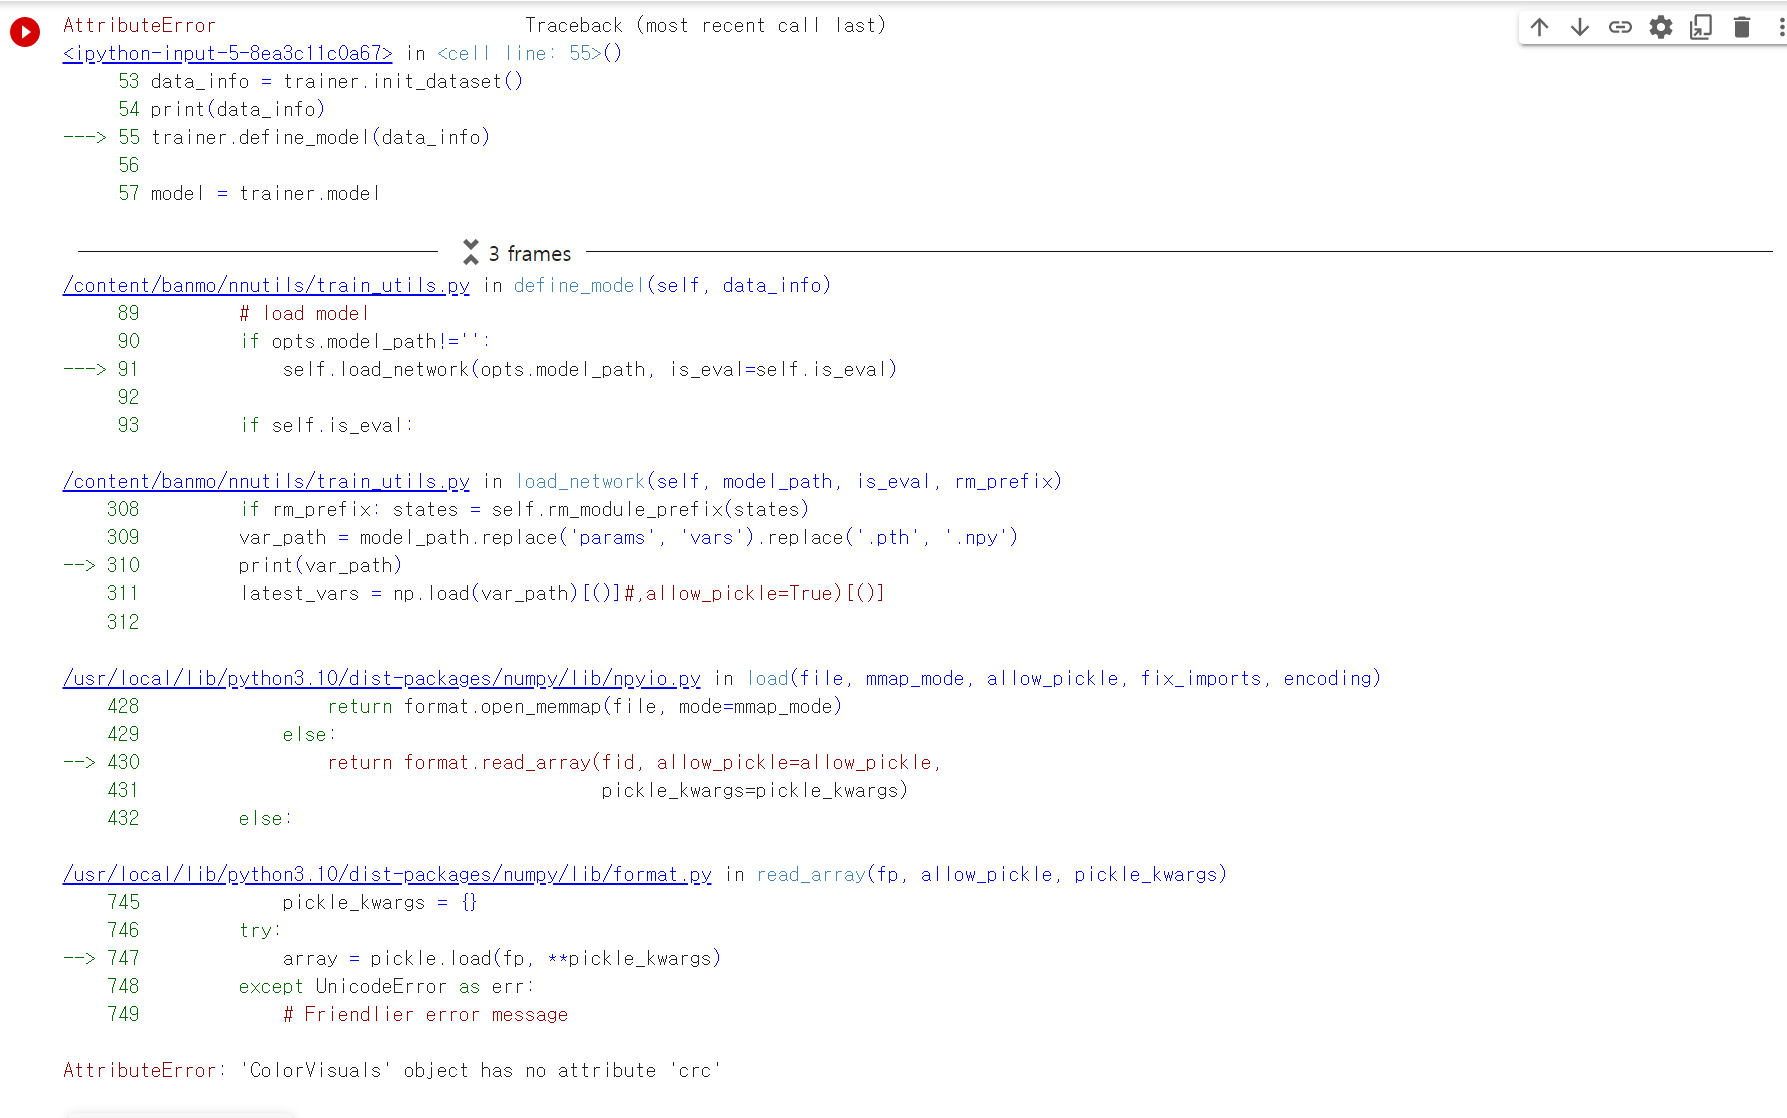Select the AttributeError message text
Screen dimensions: 1787x1118
click(x=391, y=1070)
